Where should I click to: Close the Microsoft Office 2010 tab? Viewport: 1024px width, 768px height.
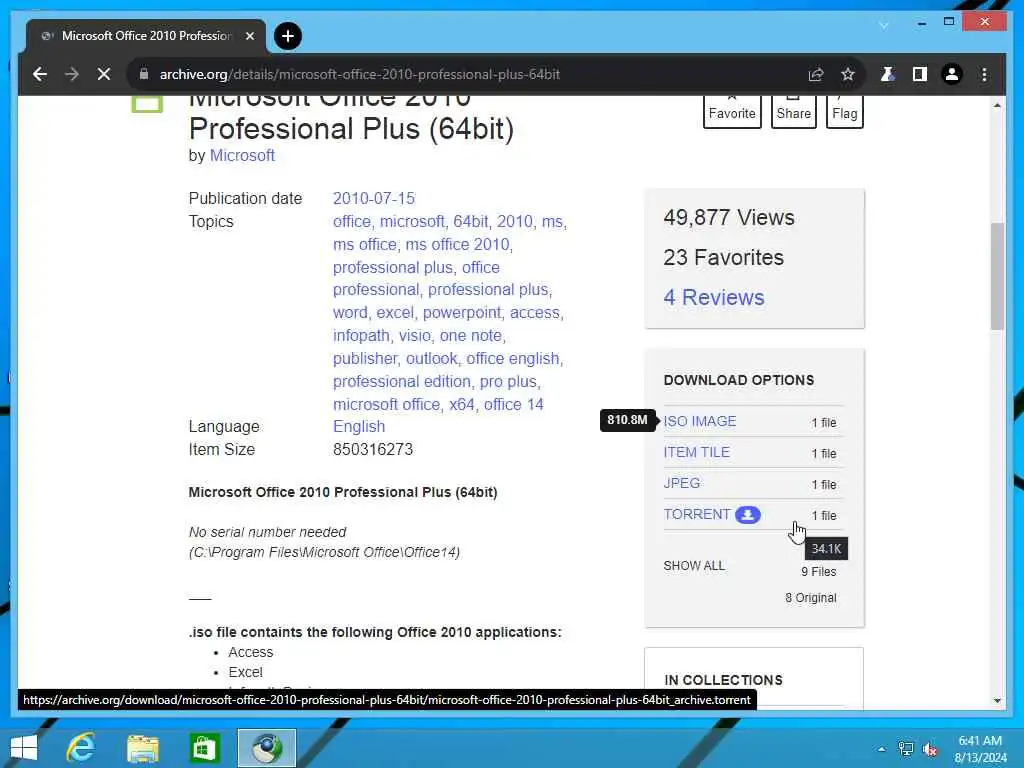tap(249, 36)
